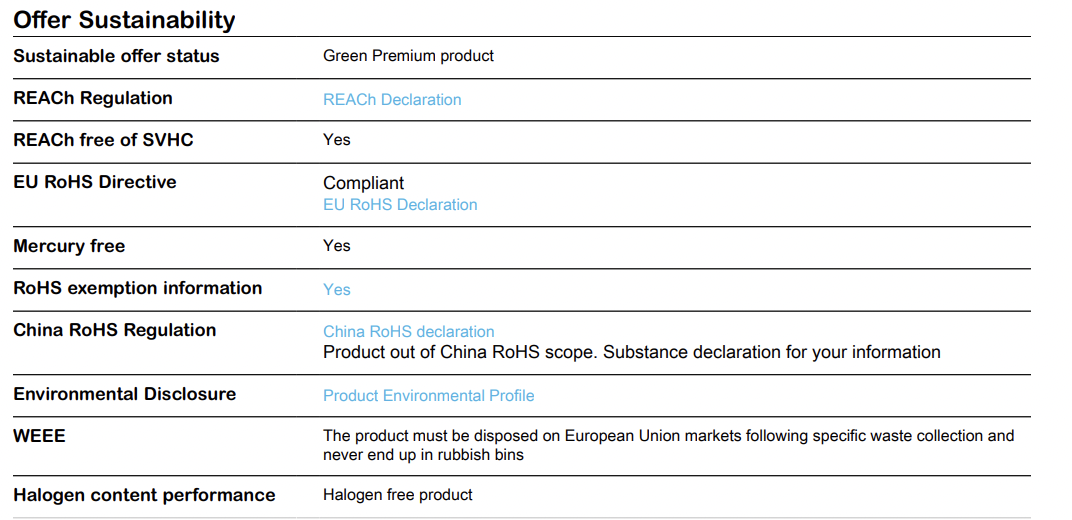Click the RoHS exemption information label

pos(137,288)
